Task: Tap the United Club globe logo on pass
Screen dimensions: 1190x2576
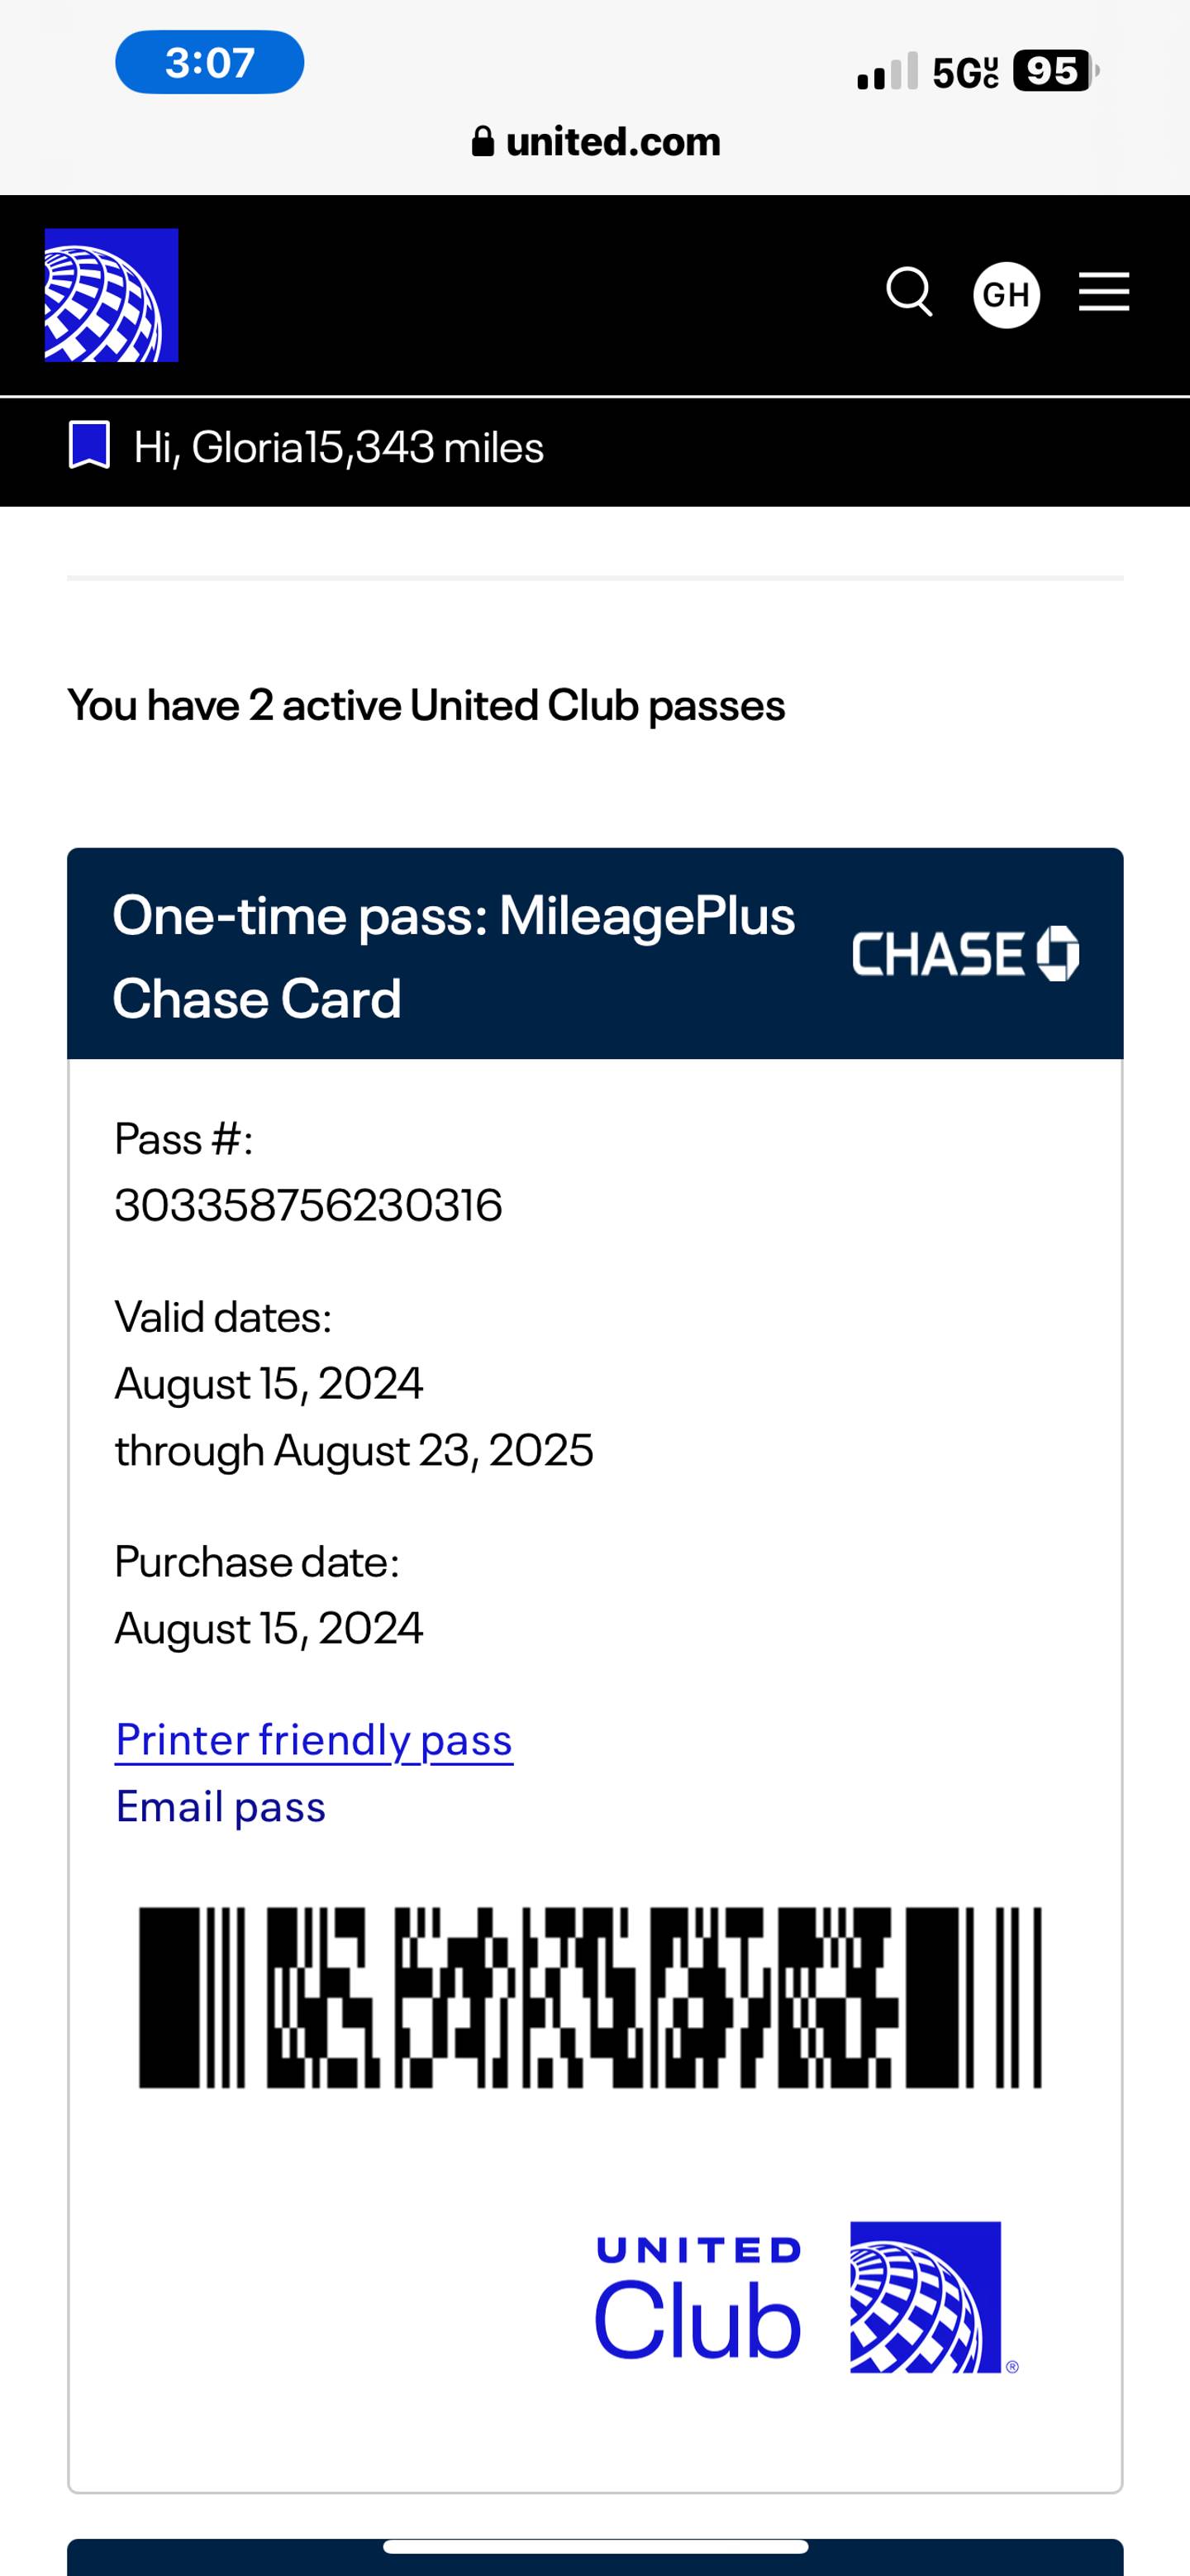Action: coord(926,2298)
